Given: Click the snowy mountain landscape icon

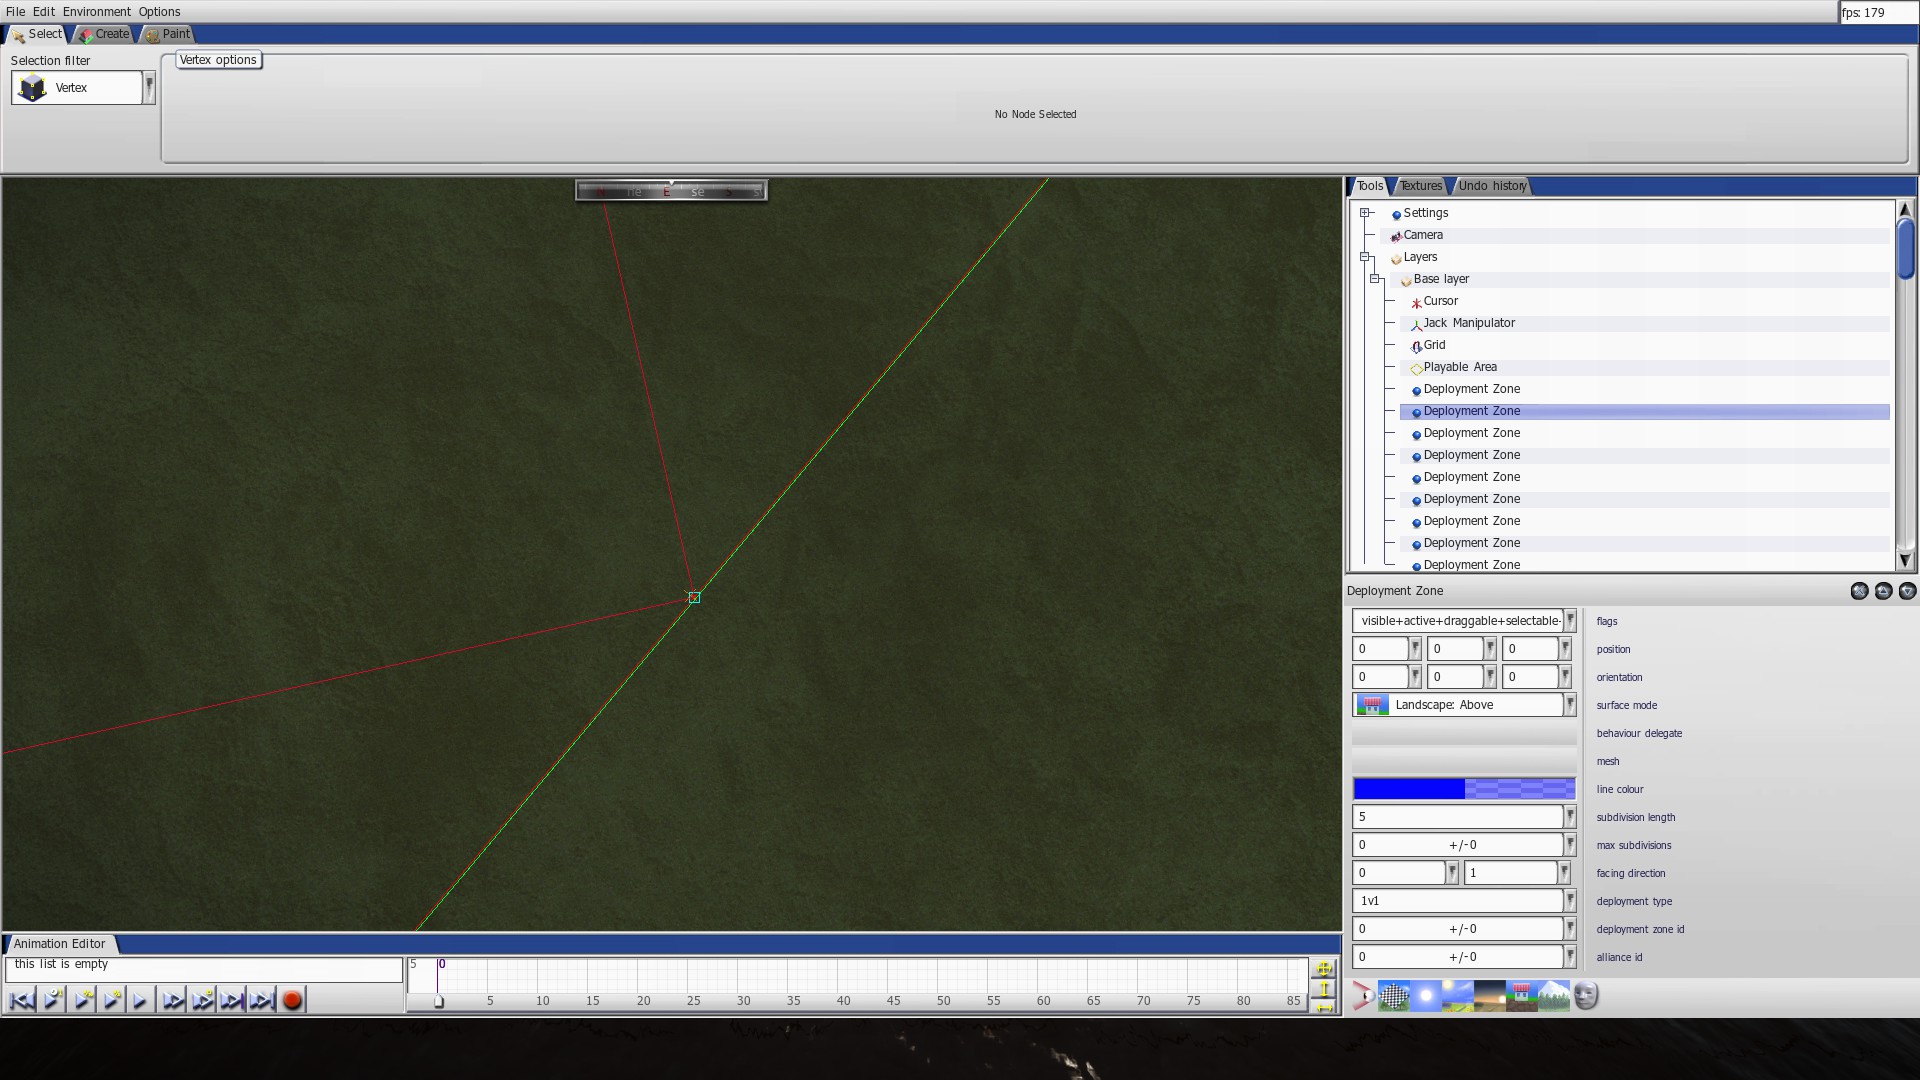Looking at the screenshot, I should [x=1554, y=996].
